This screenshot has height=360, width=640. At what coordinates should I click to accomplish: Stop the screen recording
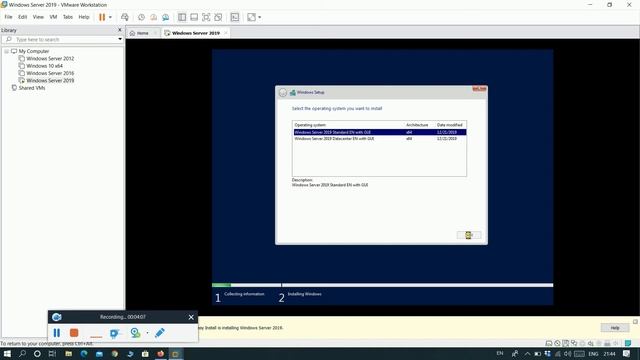(74, 333)
